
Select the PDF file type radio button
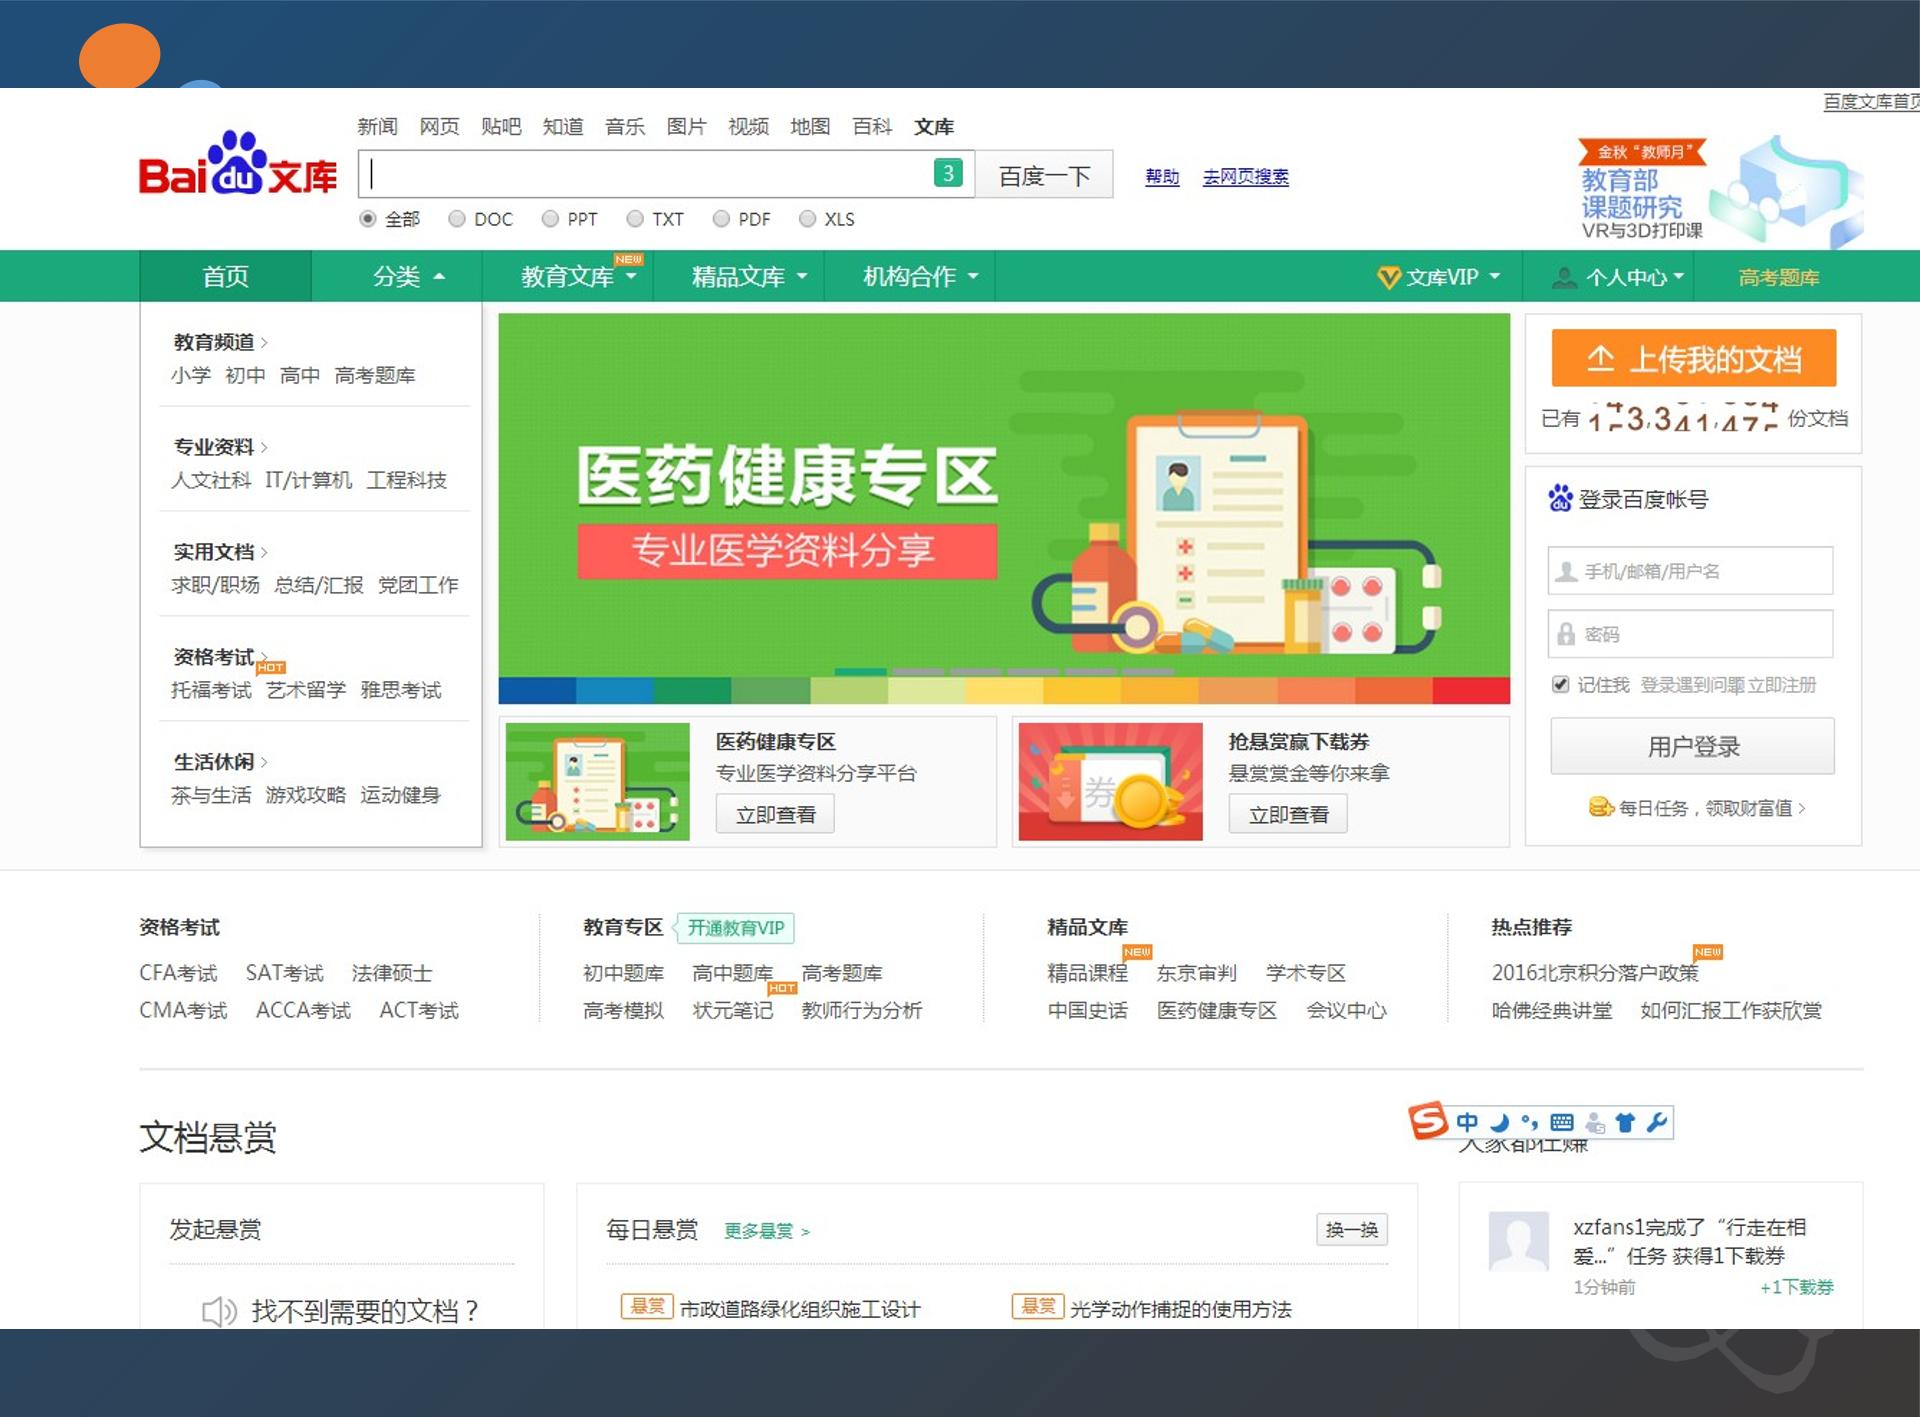(x=721, y=218)
